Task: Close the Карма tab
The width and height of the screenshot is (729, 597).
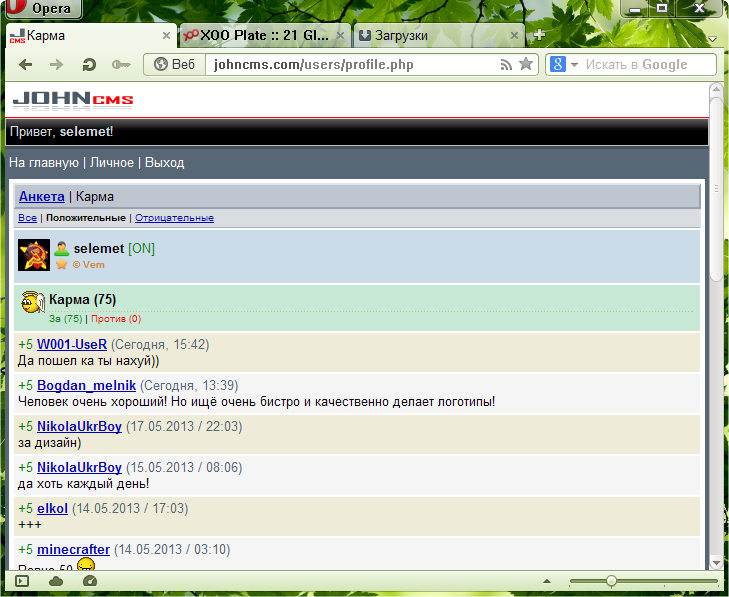Action: coord(166,35)
